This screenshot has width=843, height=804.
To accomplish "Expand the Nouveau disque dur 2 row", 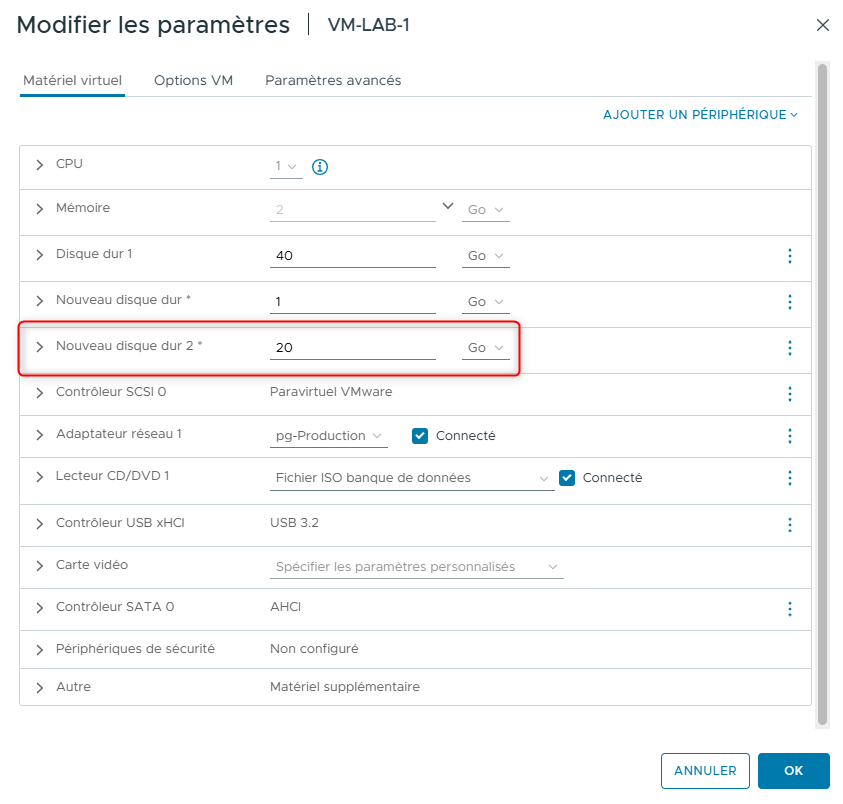I will tap(40, 347).
